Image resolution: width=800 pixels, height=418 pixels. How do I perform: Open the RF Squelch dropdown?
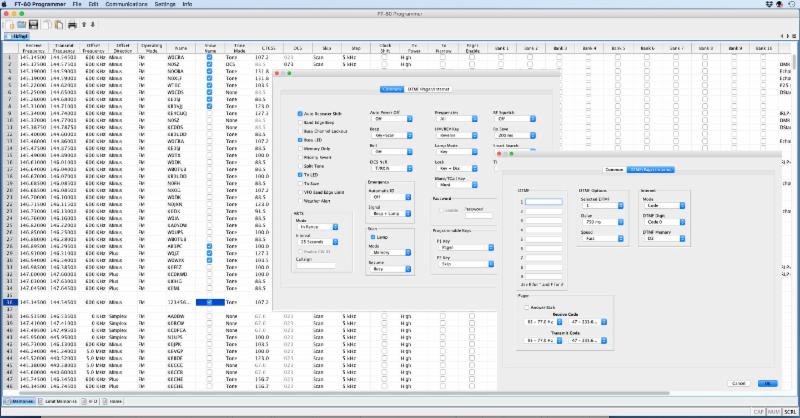click(514, 119)
